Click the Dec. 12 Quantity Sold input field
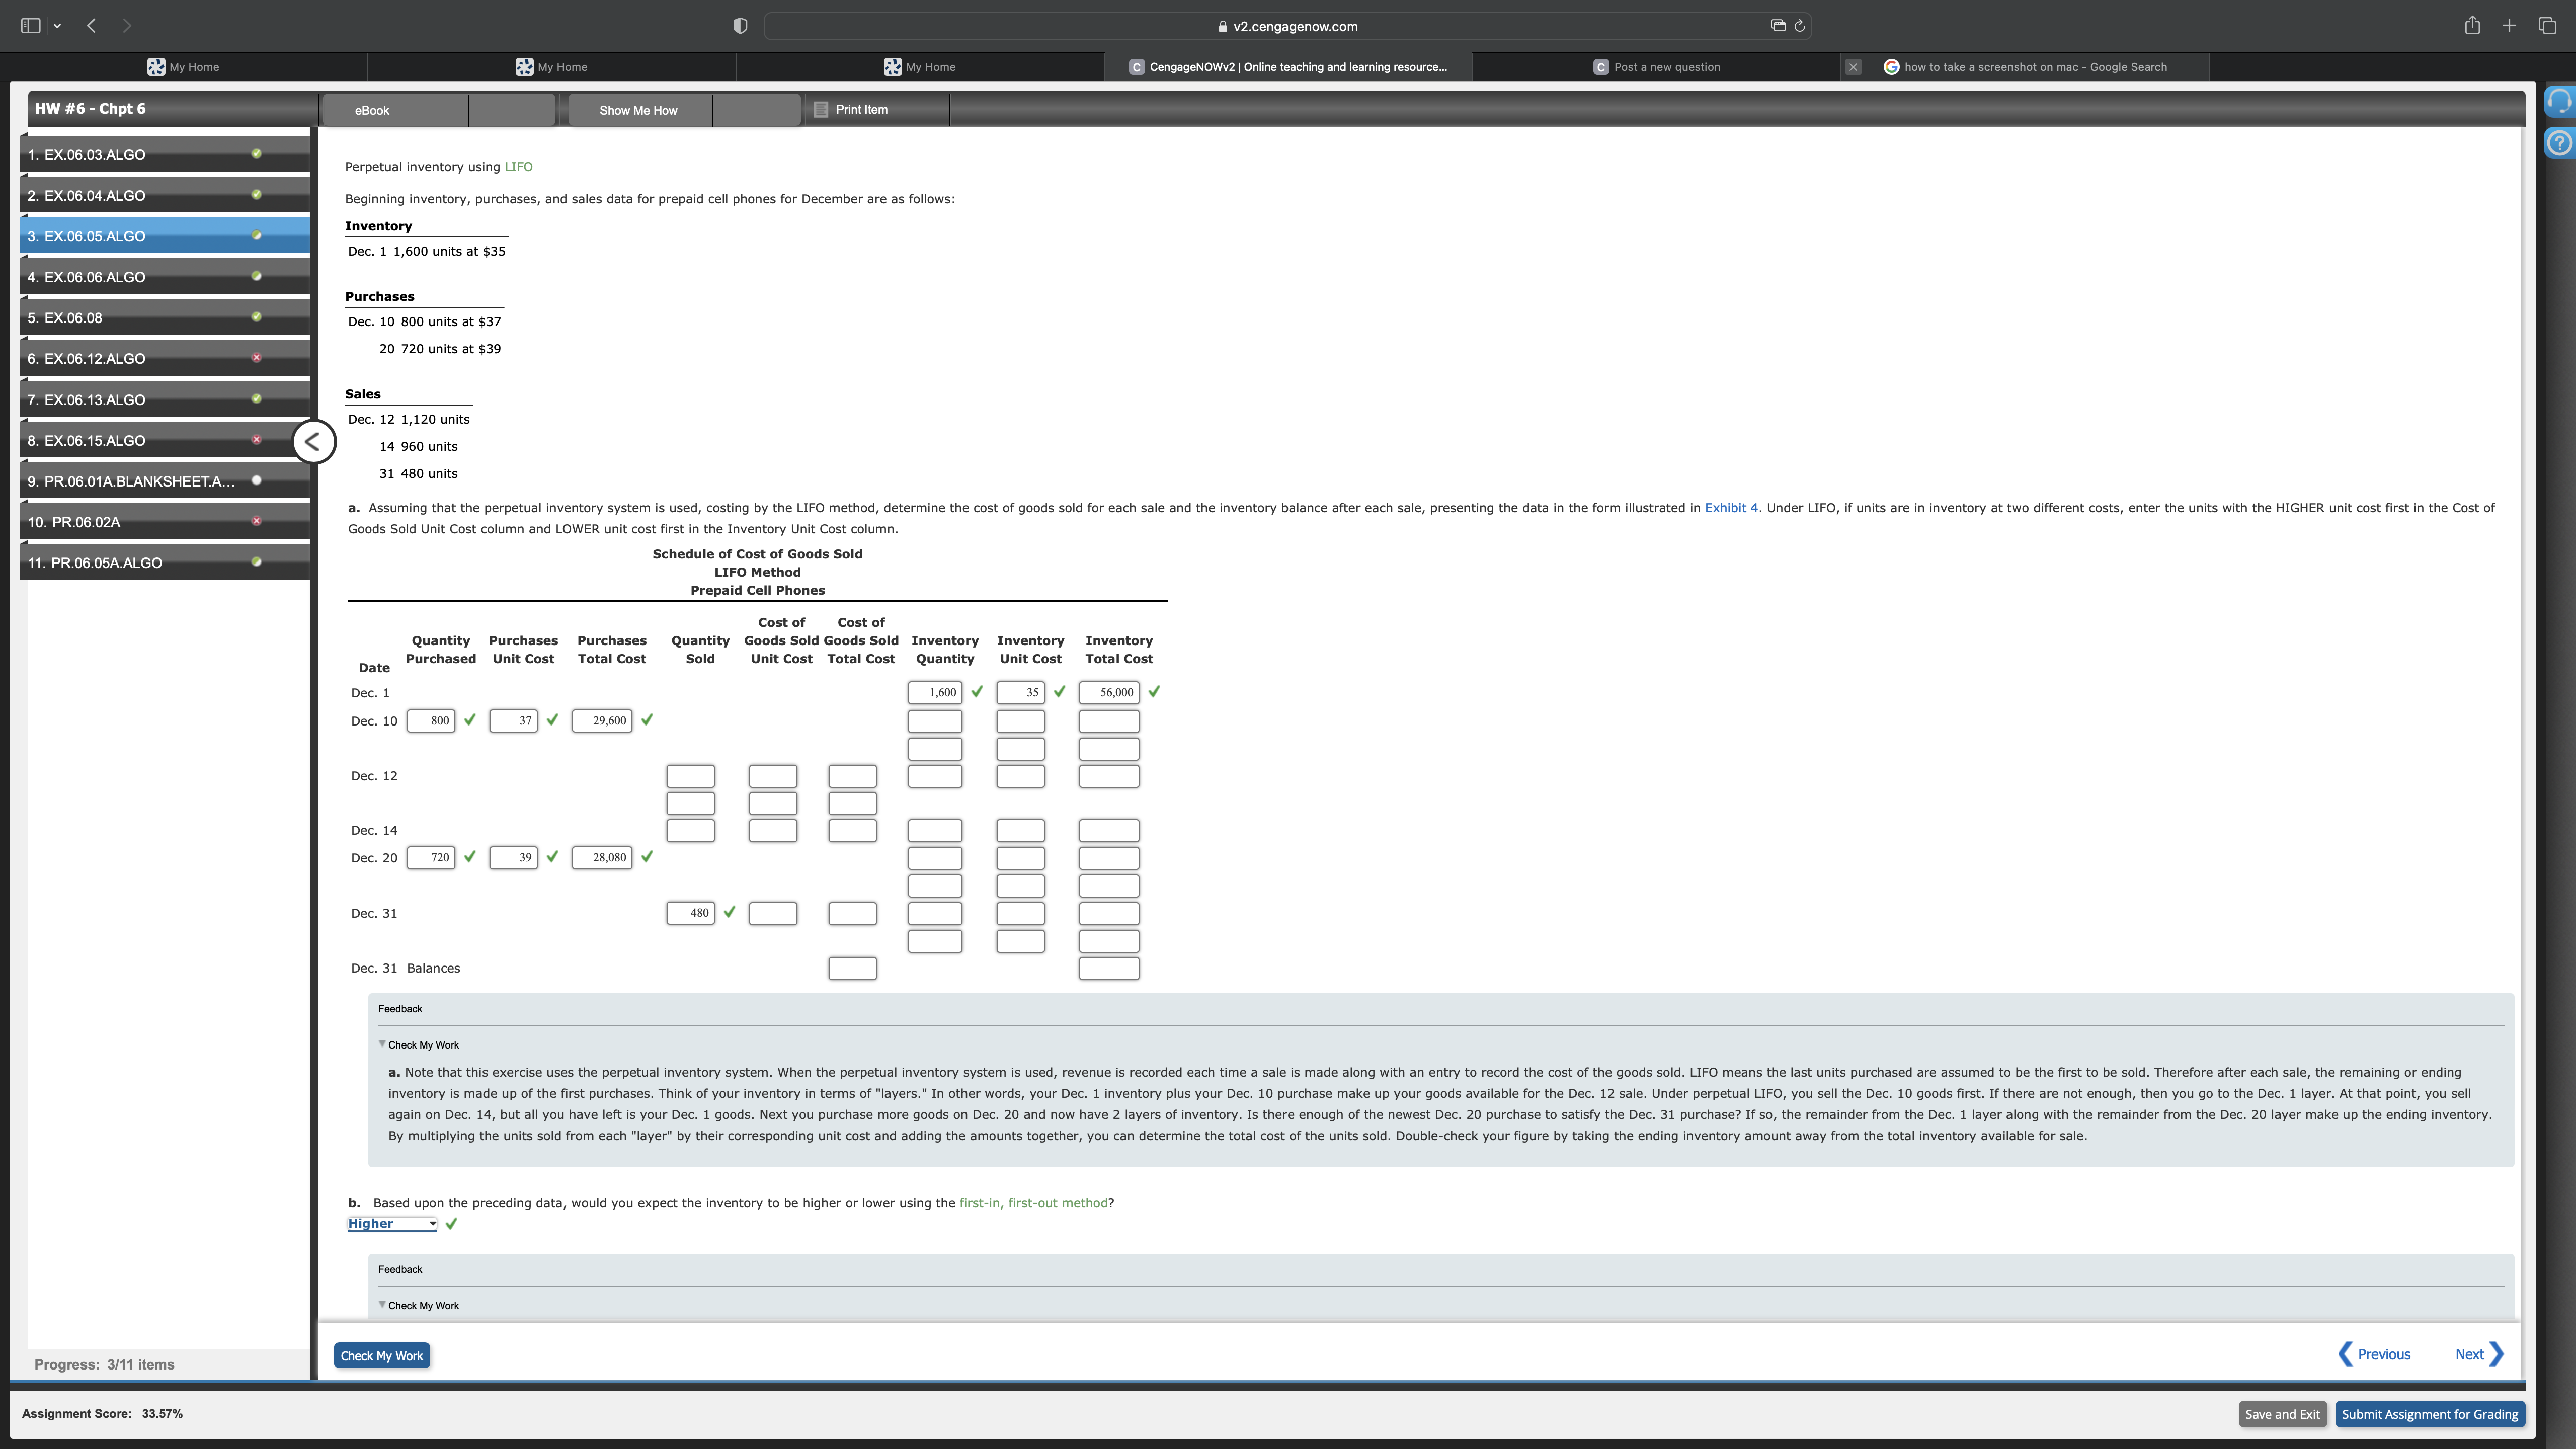The image size is (2576, 1449). tap(691, 775)
